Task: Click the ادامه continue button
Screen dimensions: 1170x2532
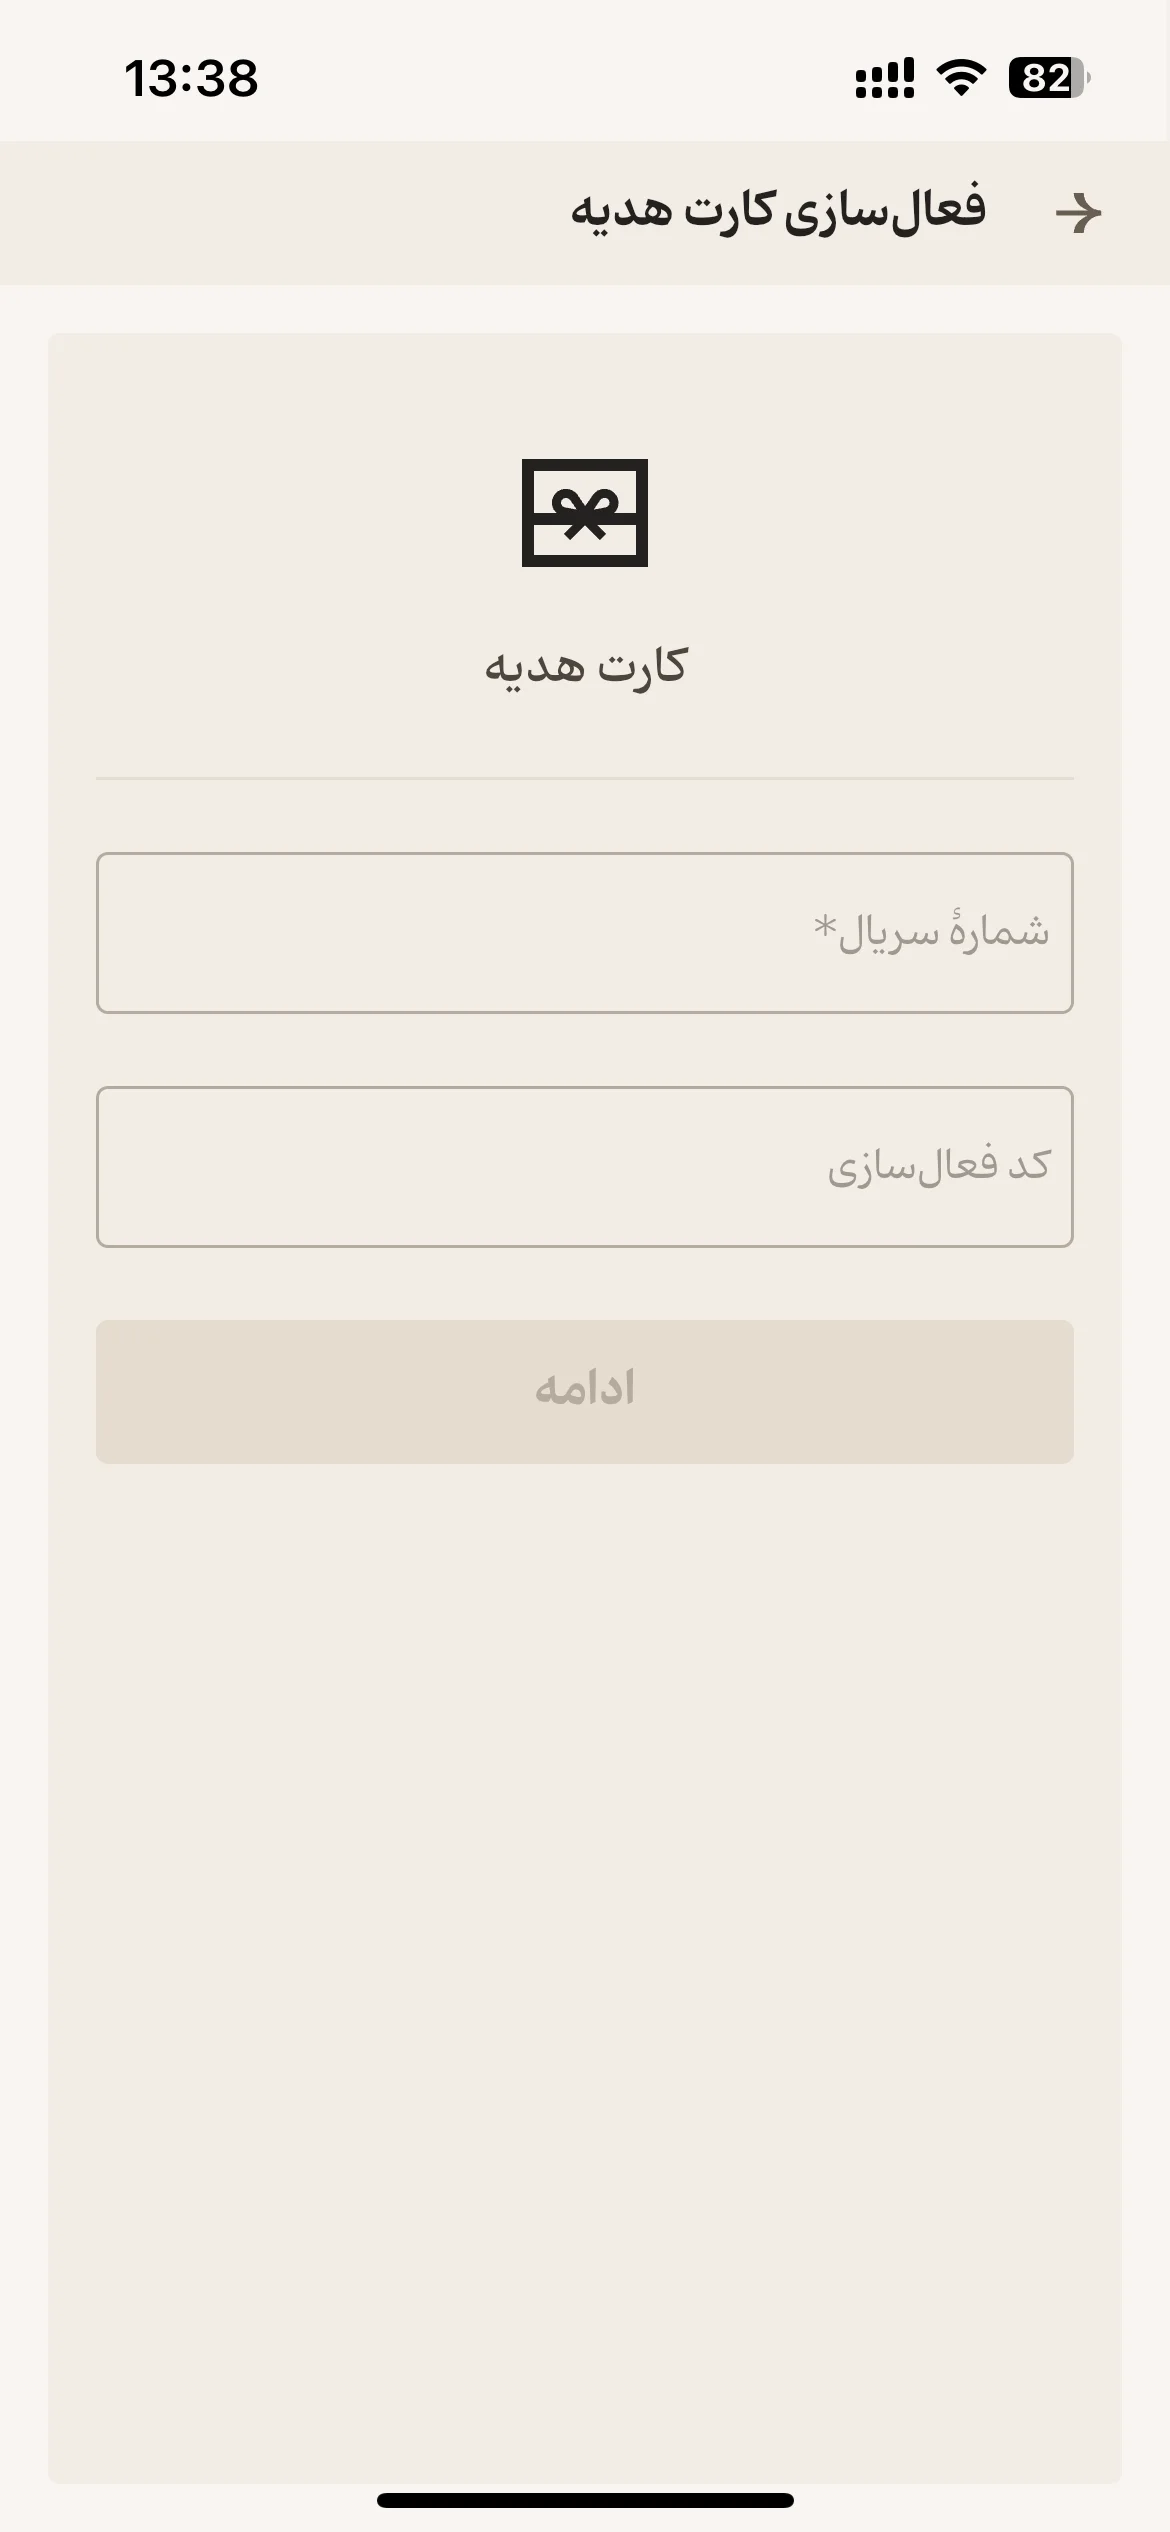Action: tap(585, 1392)
